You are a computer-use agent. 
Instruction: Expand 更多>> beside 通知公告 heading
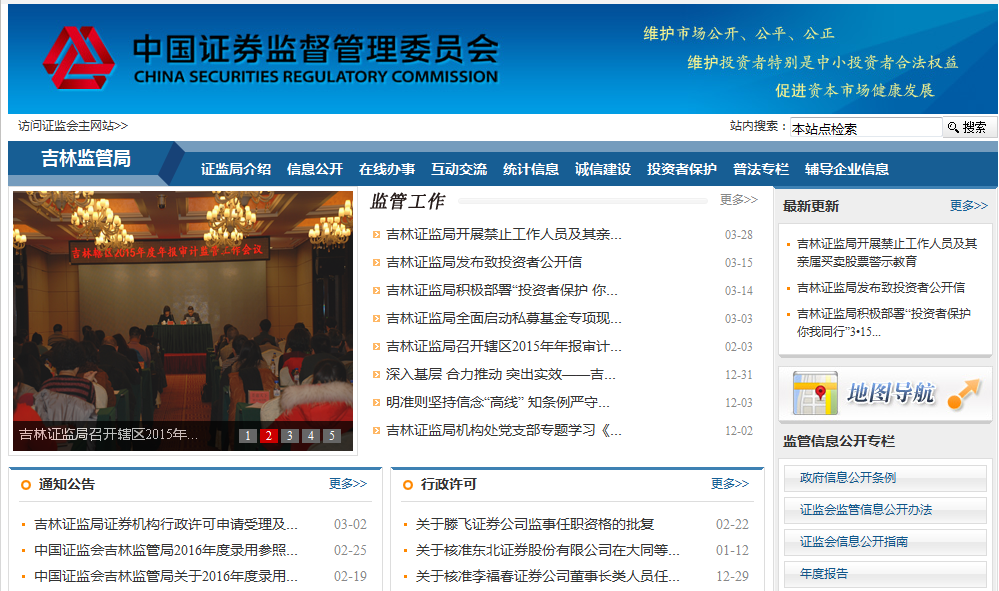coord(347,484)
